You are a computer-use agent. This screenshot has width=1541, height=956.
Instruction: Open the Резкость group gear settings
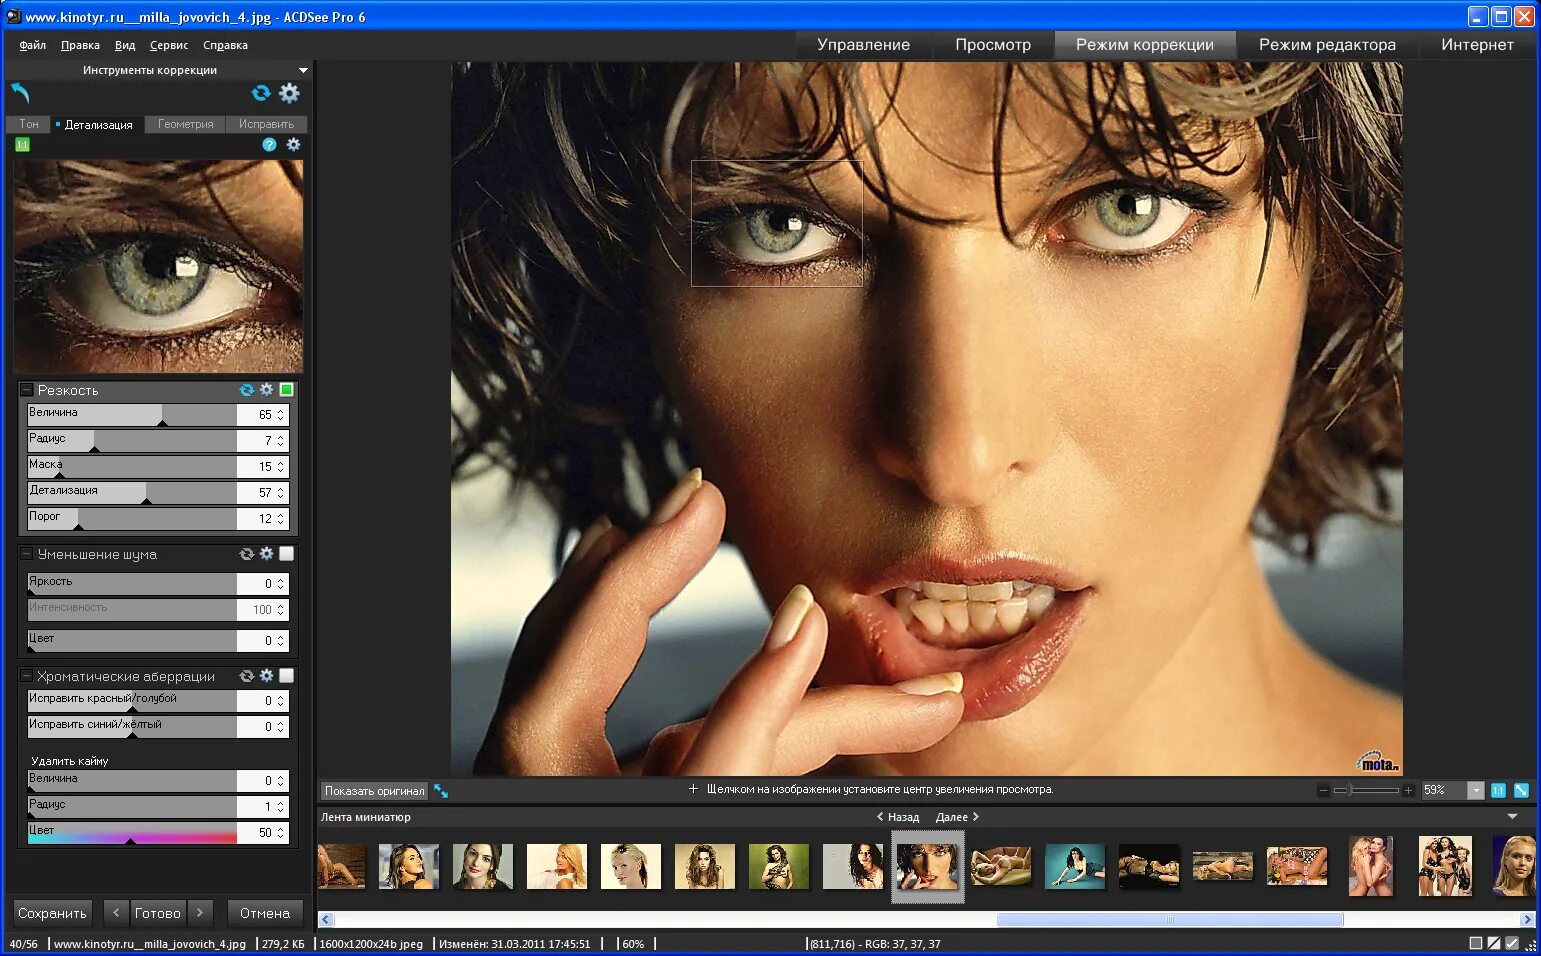(266, 390)
